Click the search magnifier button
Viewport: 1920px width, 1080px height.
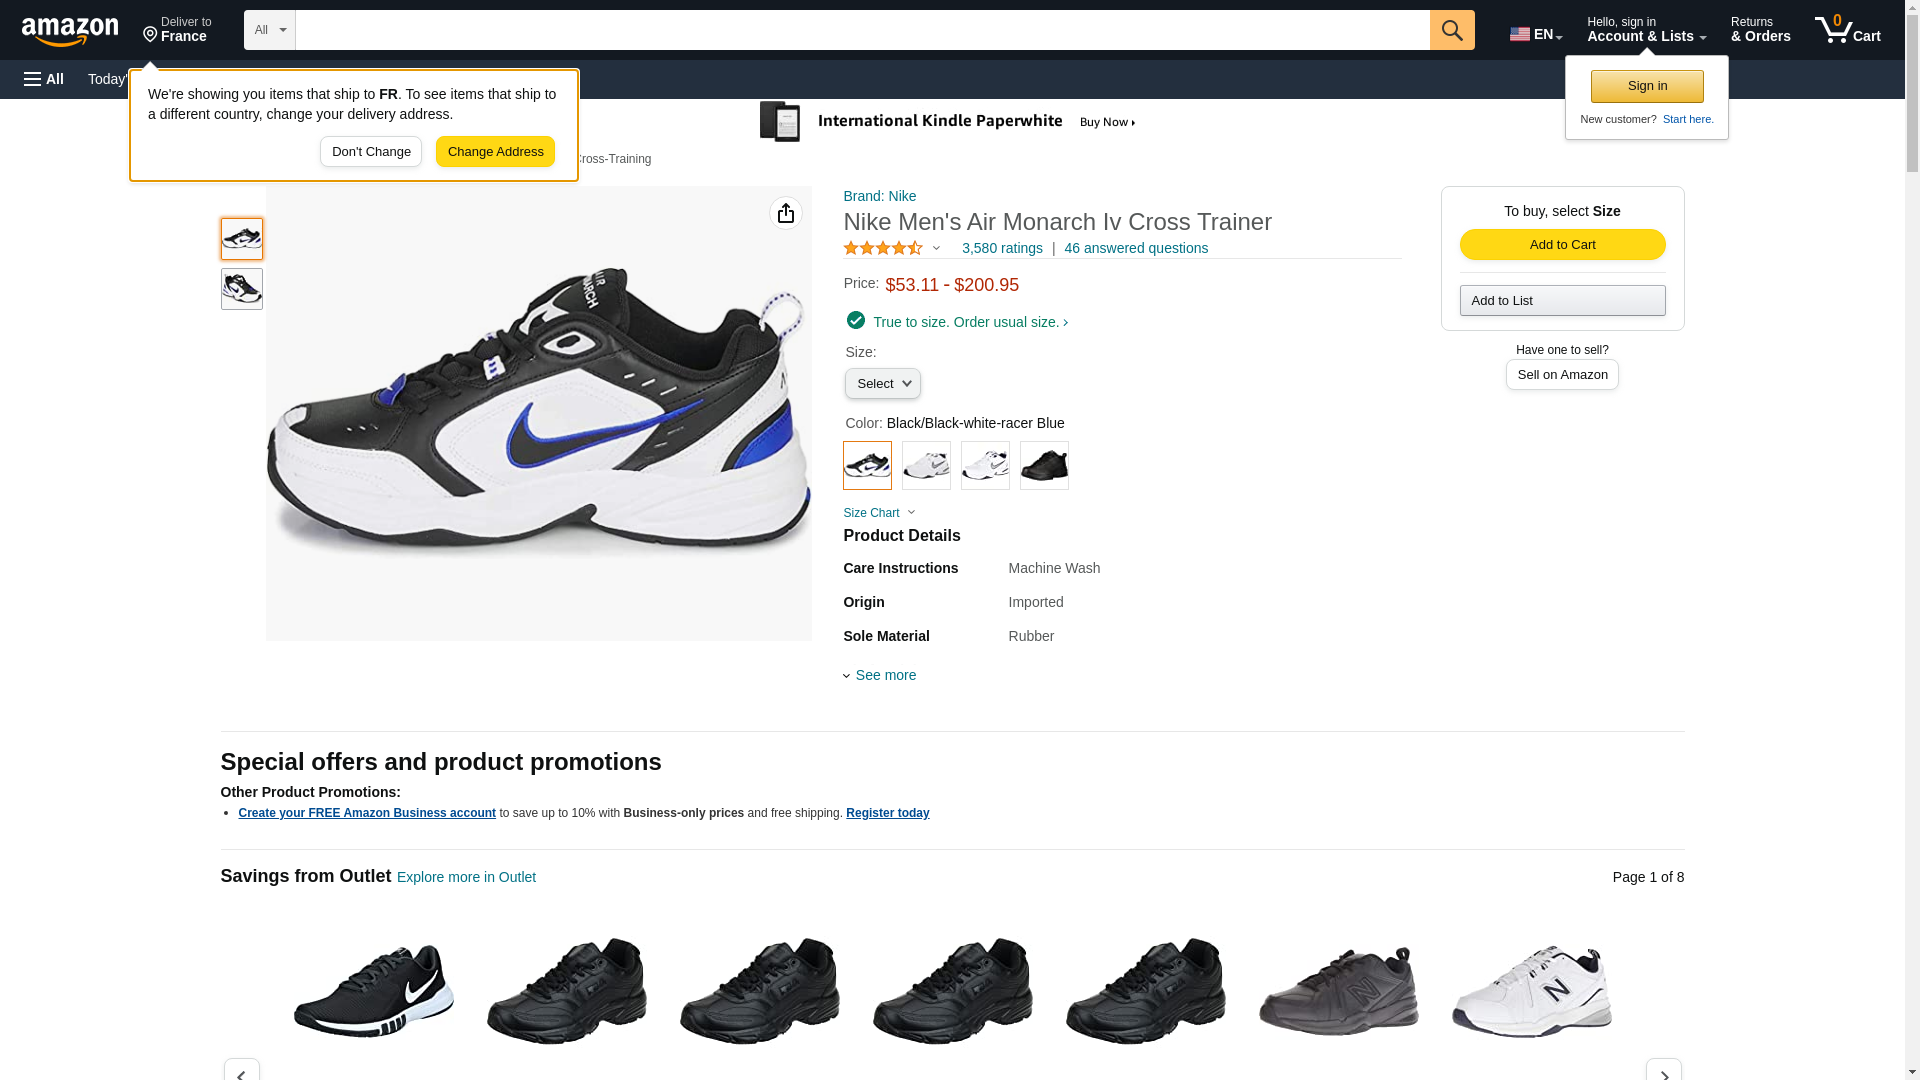click(1451, 30)
